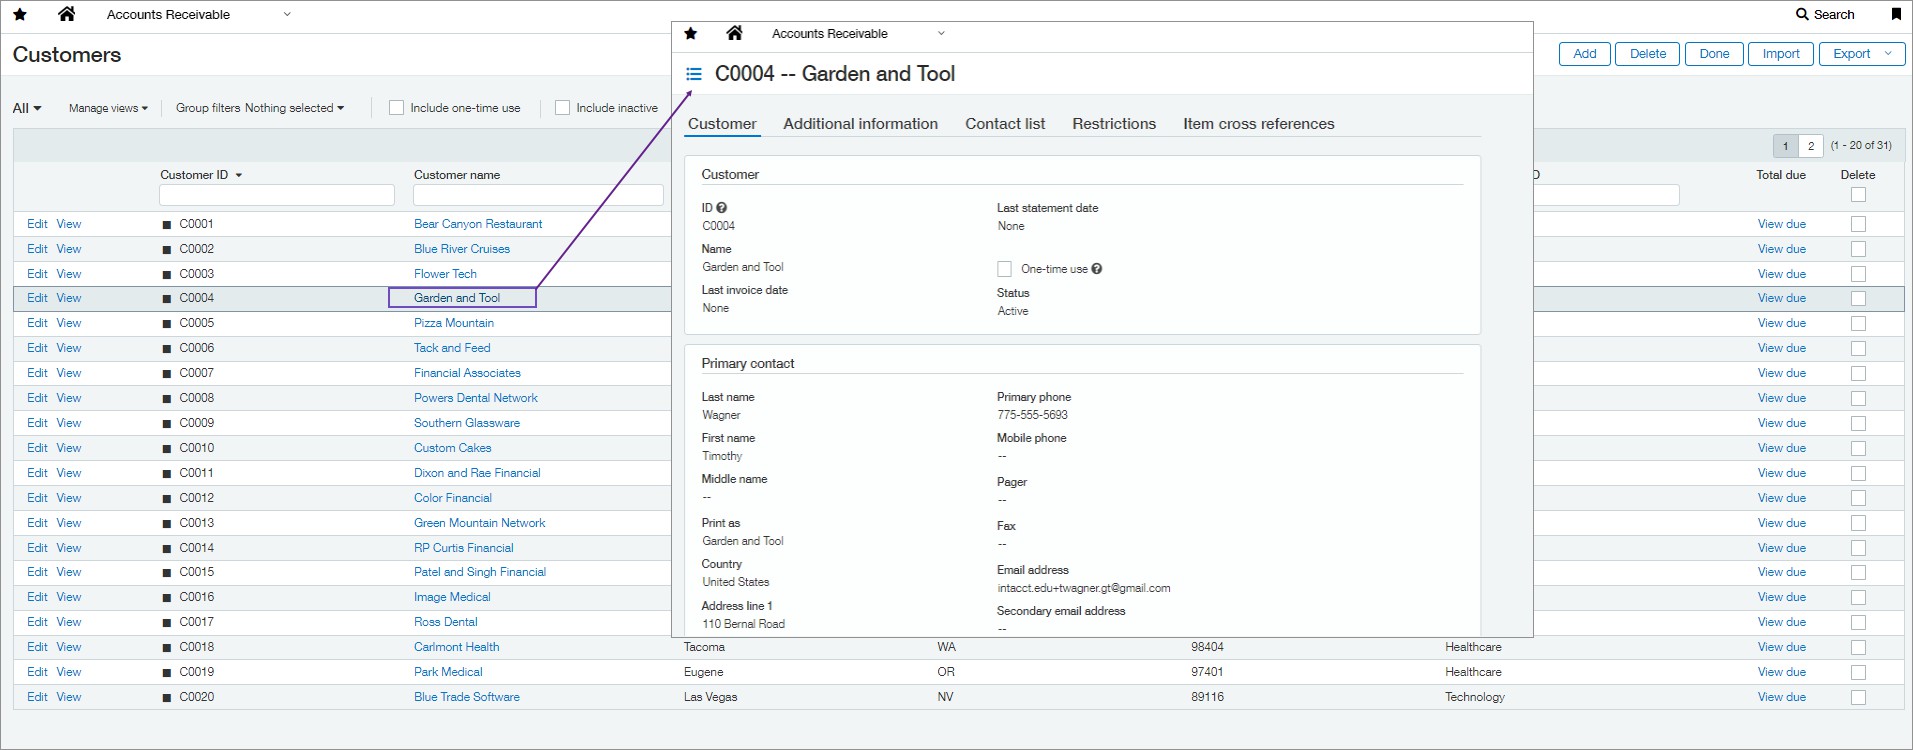Click the bookmark icon beside Search

point(1895,14)
